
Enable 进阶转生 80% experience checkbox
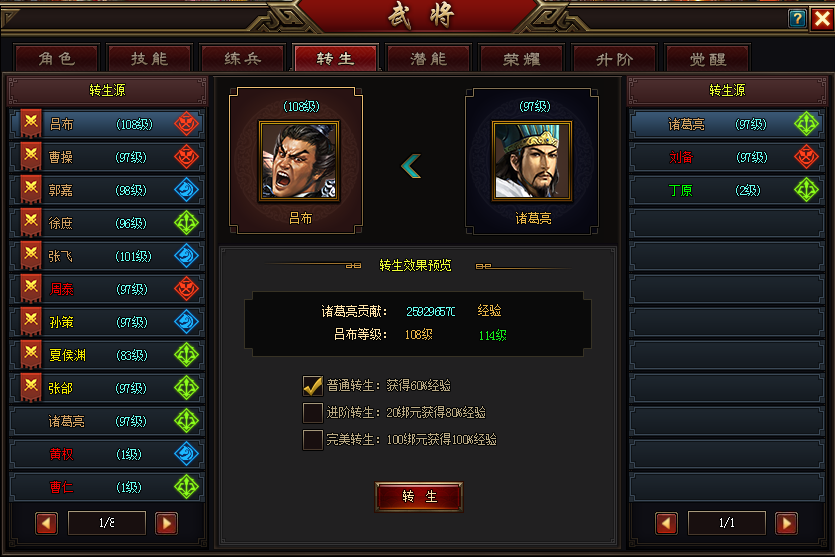(313, 413)
